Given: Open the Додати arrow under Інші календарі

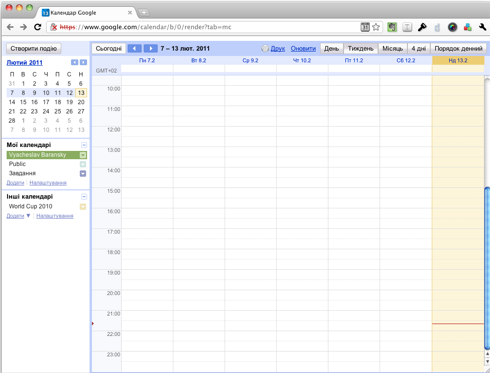Looking at the screenshot, I should [x=28, y=216].
